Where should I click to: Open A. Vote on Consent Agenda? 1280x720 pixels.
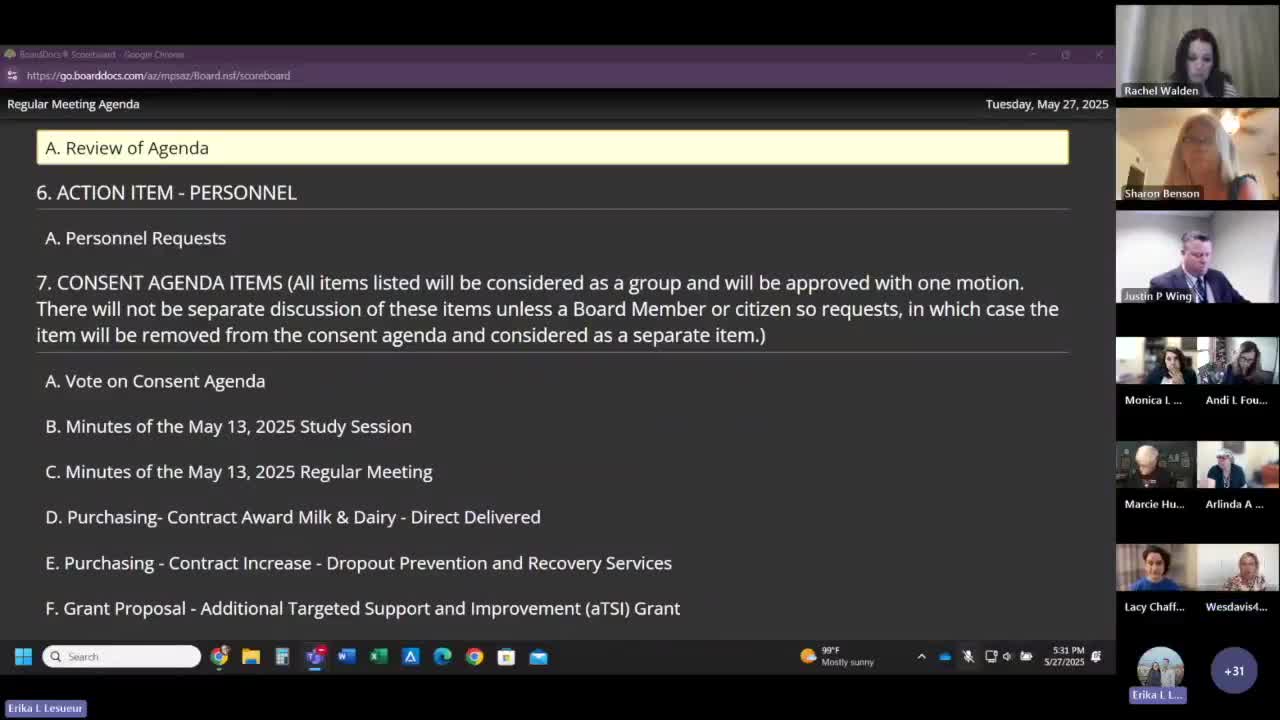(155, 381)
